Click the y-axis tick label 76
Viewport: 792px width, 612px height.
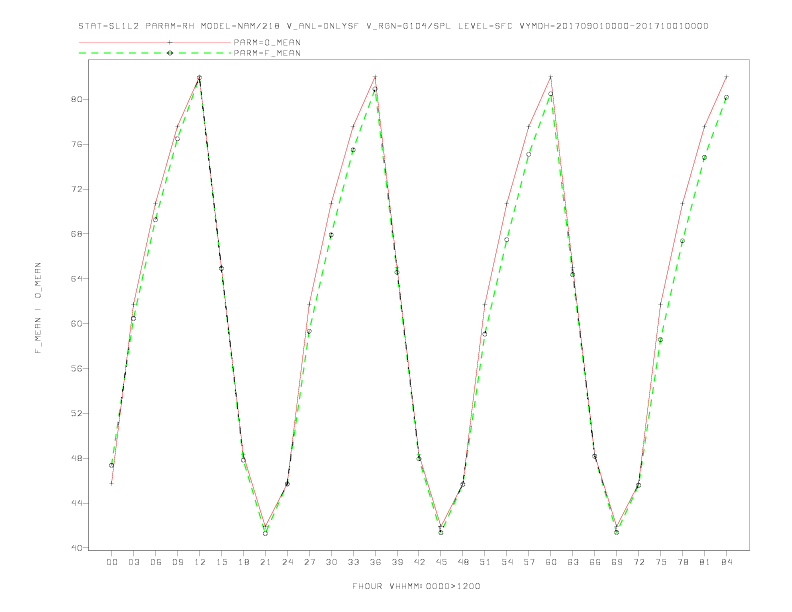click(76, 144)
